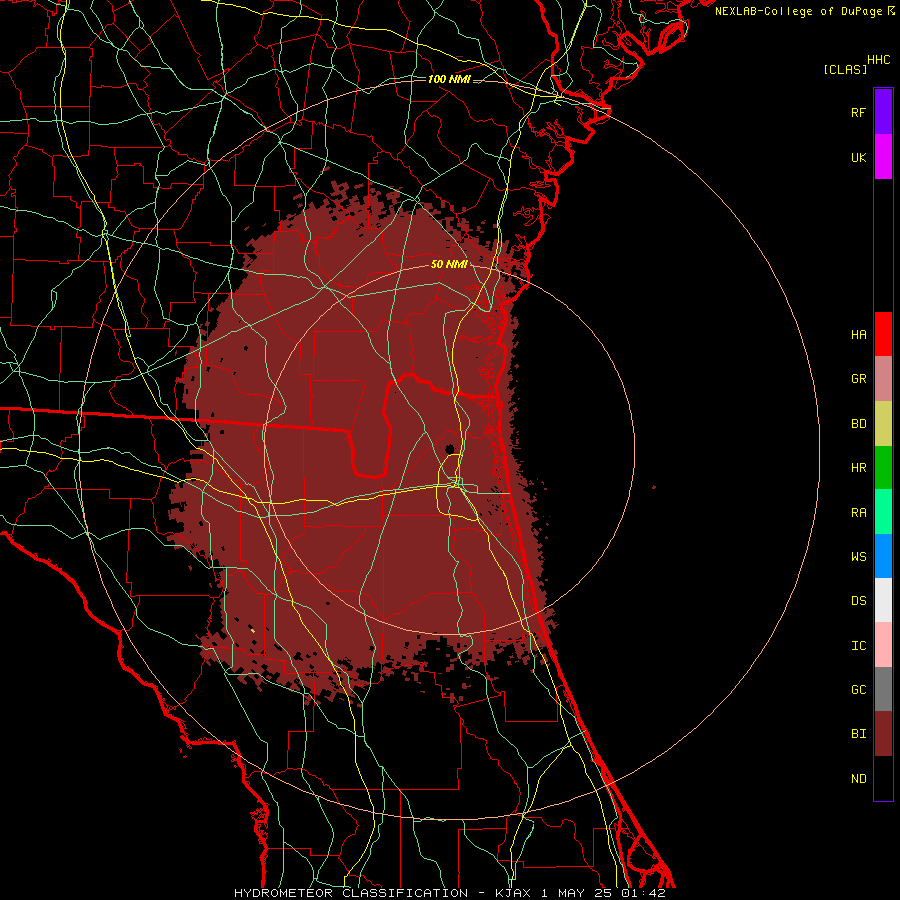Screen dimensions: 900x900
Task: Select the WS blue legend swatch
Action: tap(883, 556)
